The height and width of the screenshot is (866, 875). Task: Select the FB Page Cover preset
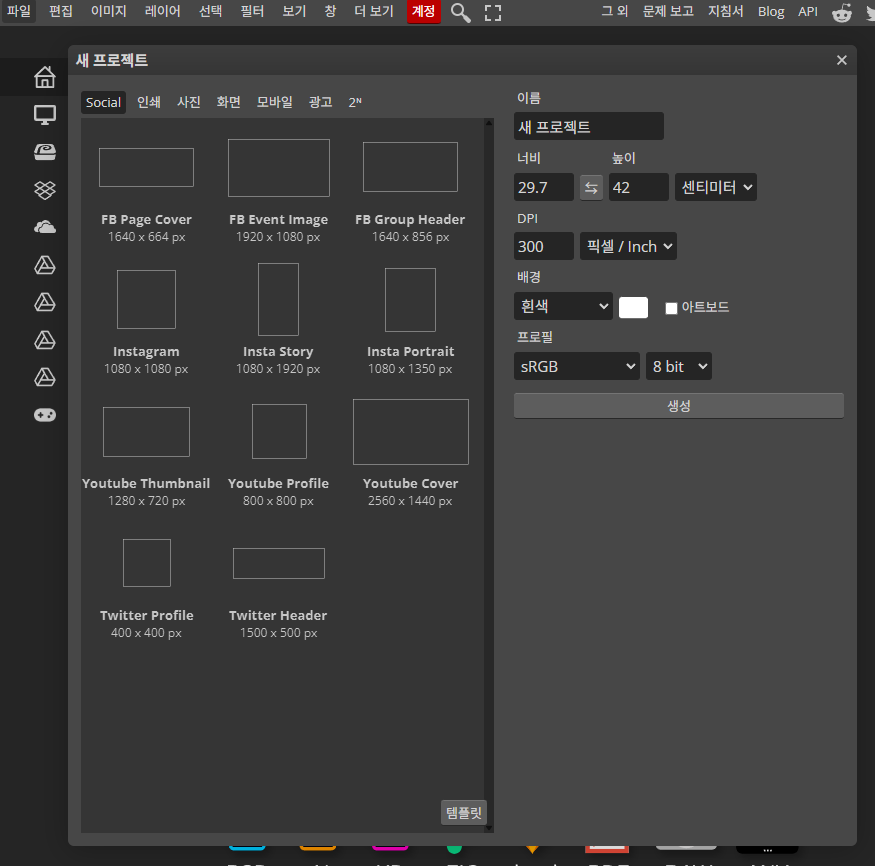[146, 191]
